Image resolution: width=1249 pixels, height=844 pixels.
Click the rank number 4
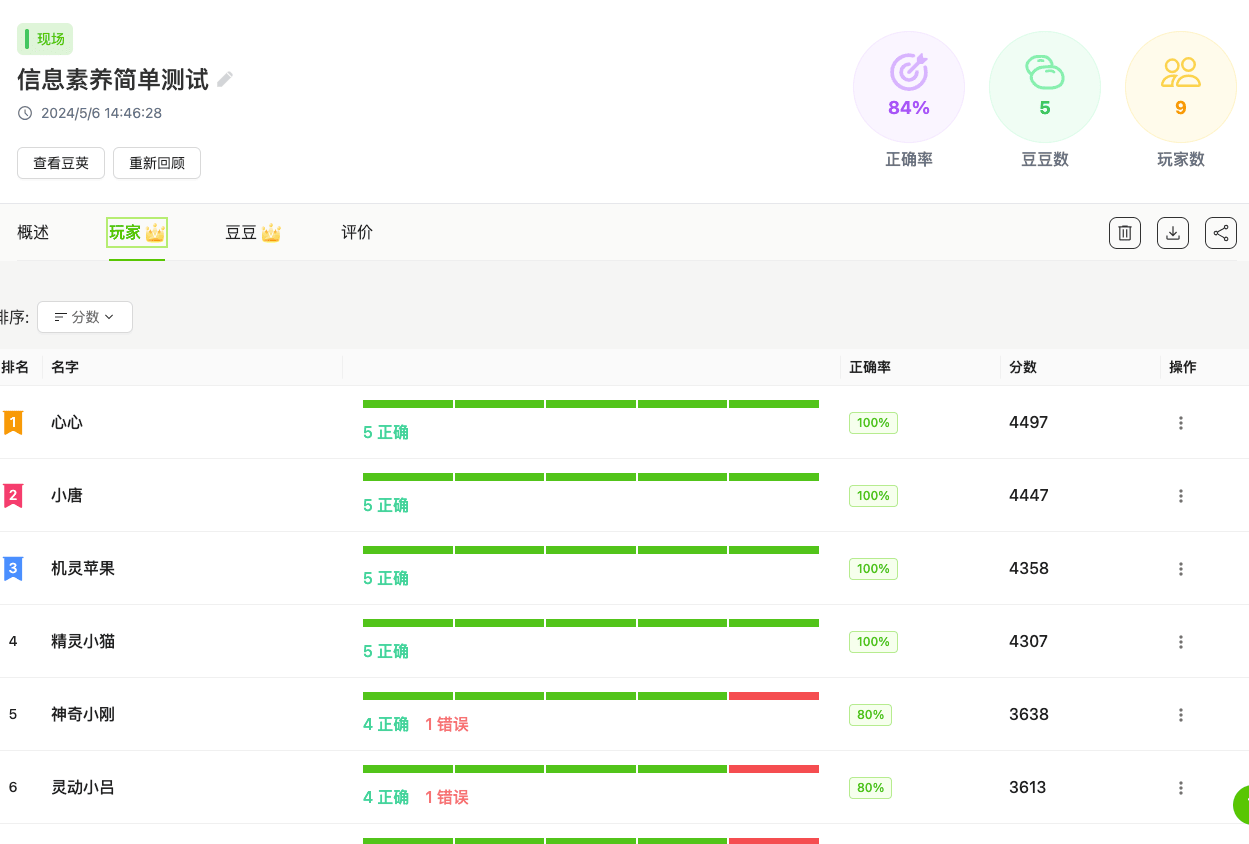coord(13,642)
